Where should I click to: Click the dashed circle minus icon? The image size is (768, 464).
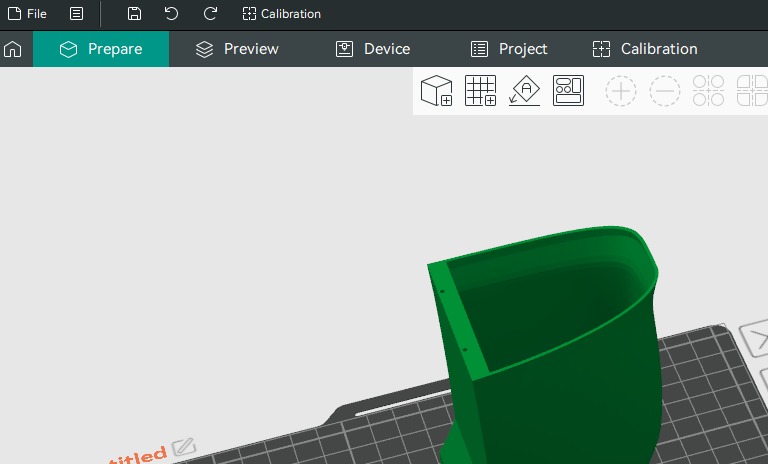[665, 91]
